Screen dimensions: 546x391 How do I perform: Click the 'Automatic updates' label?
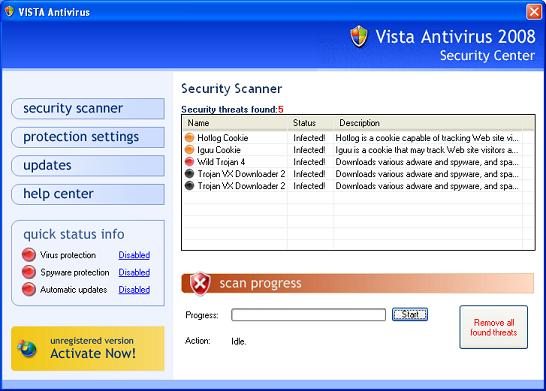point(73,289)
